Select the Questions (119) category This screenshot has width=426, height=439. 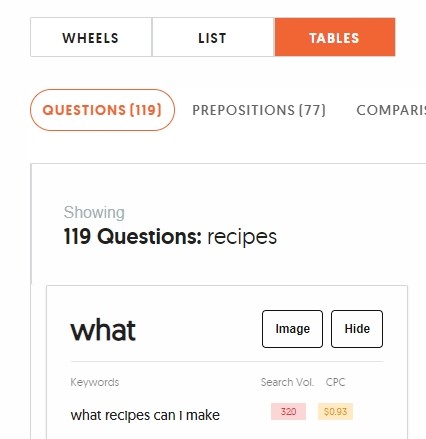click(102, 110)
